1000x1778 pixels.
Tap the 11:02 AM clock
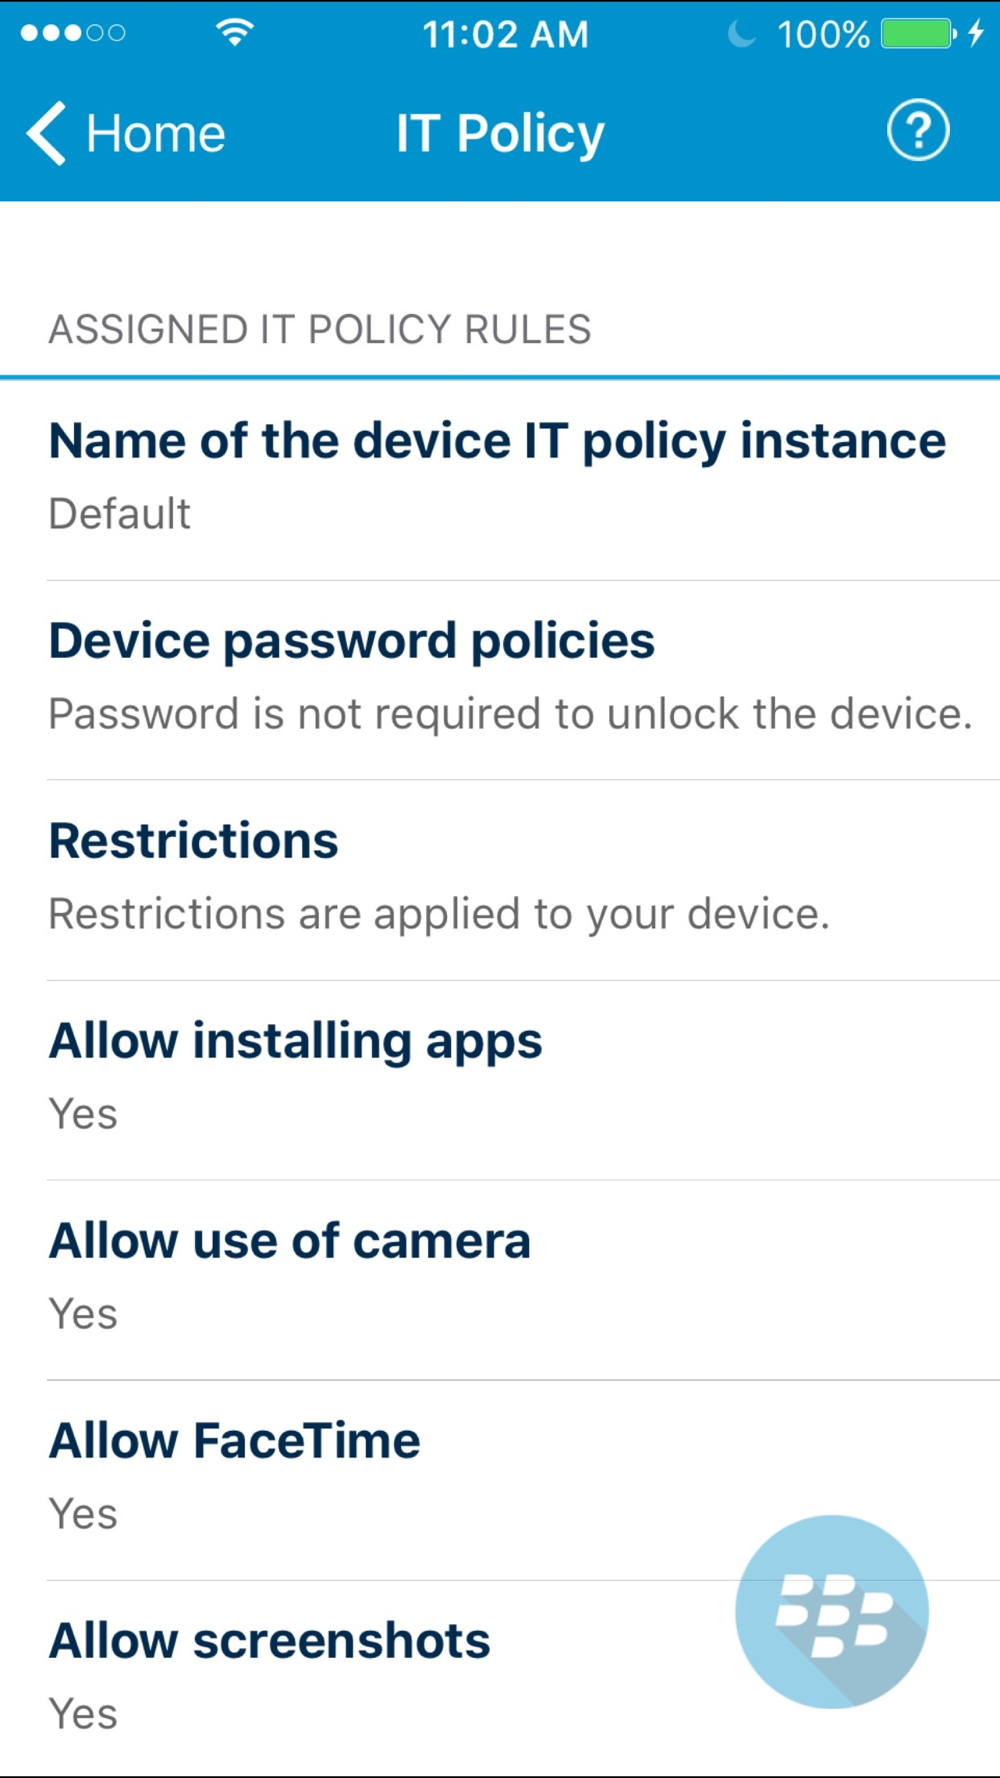pyautogui.click(x=505, y=34)
